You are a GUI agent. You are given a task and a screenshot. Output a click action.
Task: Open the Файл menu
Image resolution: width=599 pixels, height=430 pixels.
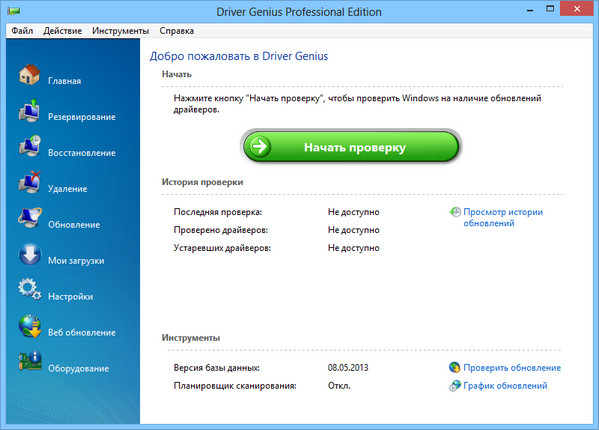tap(22, 31)
